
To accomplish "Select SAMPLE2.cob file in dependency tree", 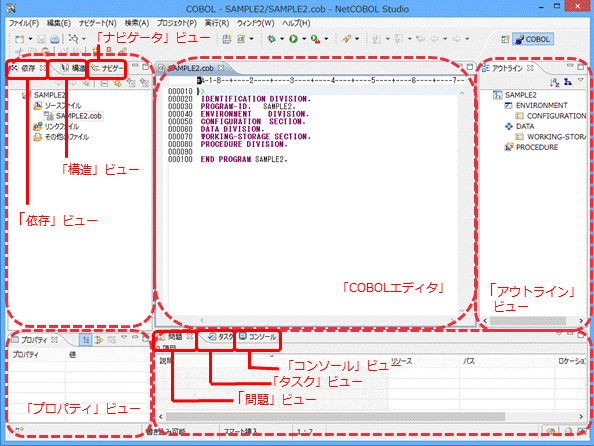I will point(73,116).
